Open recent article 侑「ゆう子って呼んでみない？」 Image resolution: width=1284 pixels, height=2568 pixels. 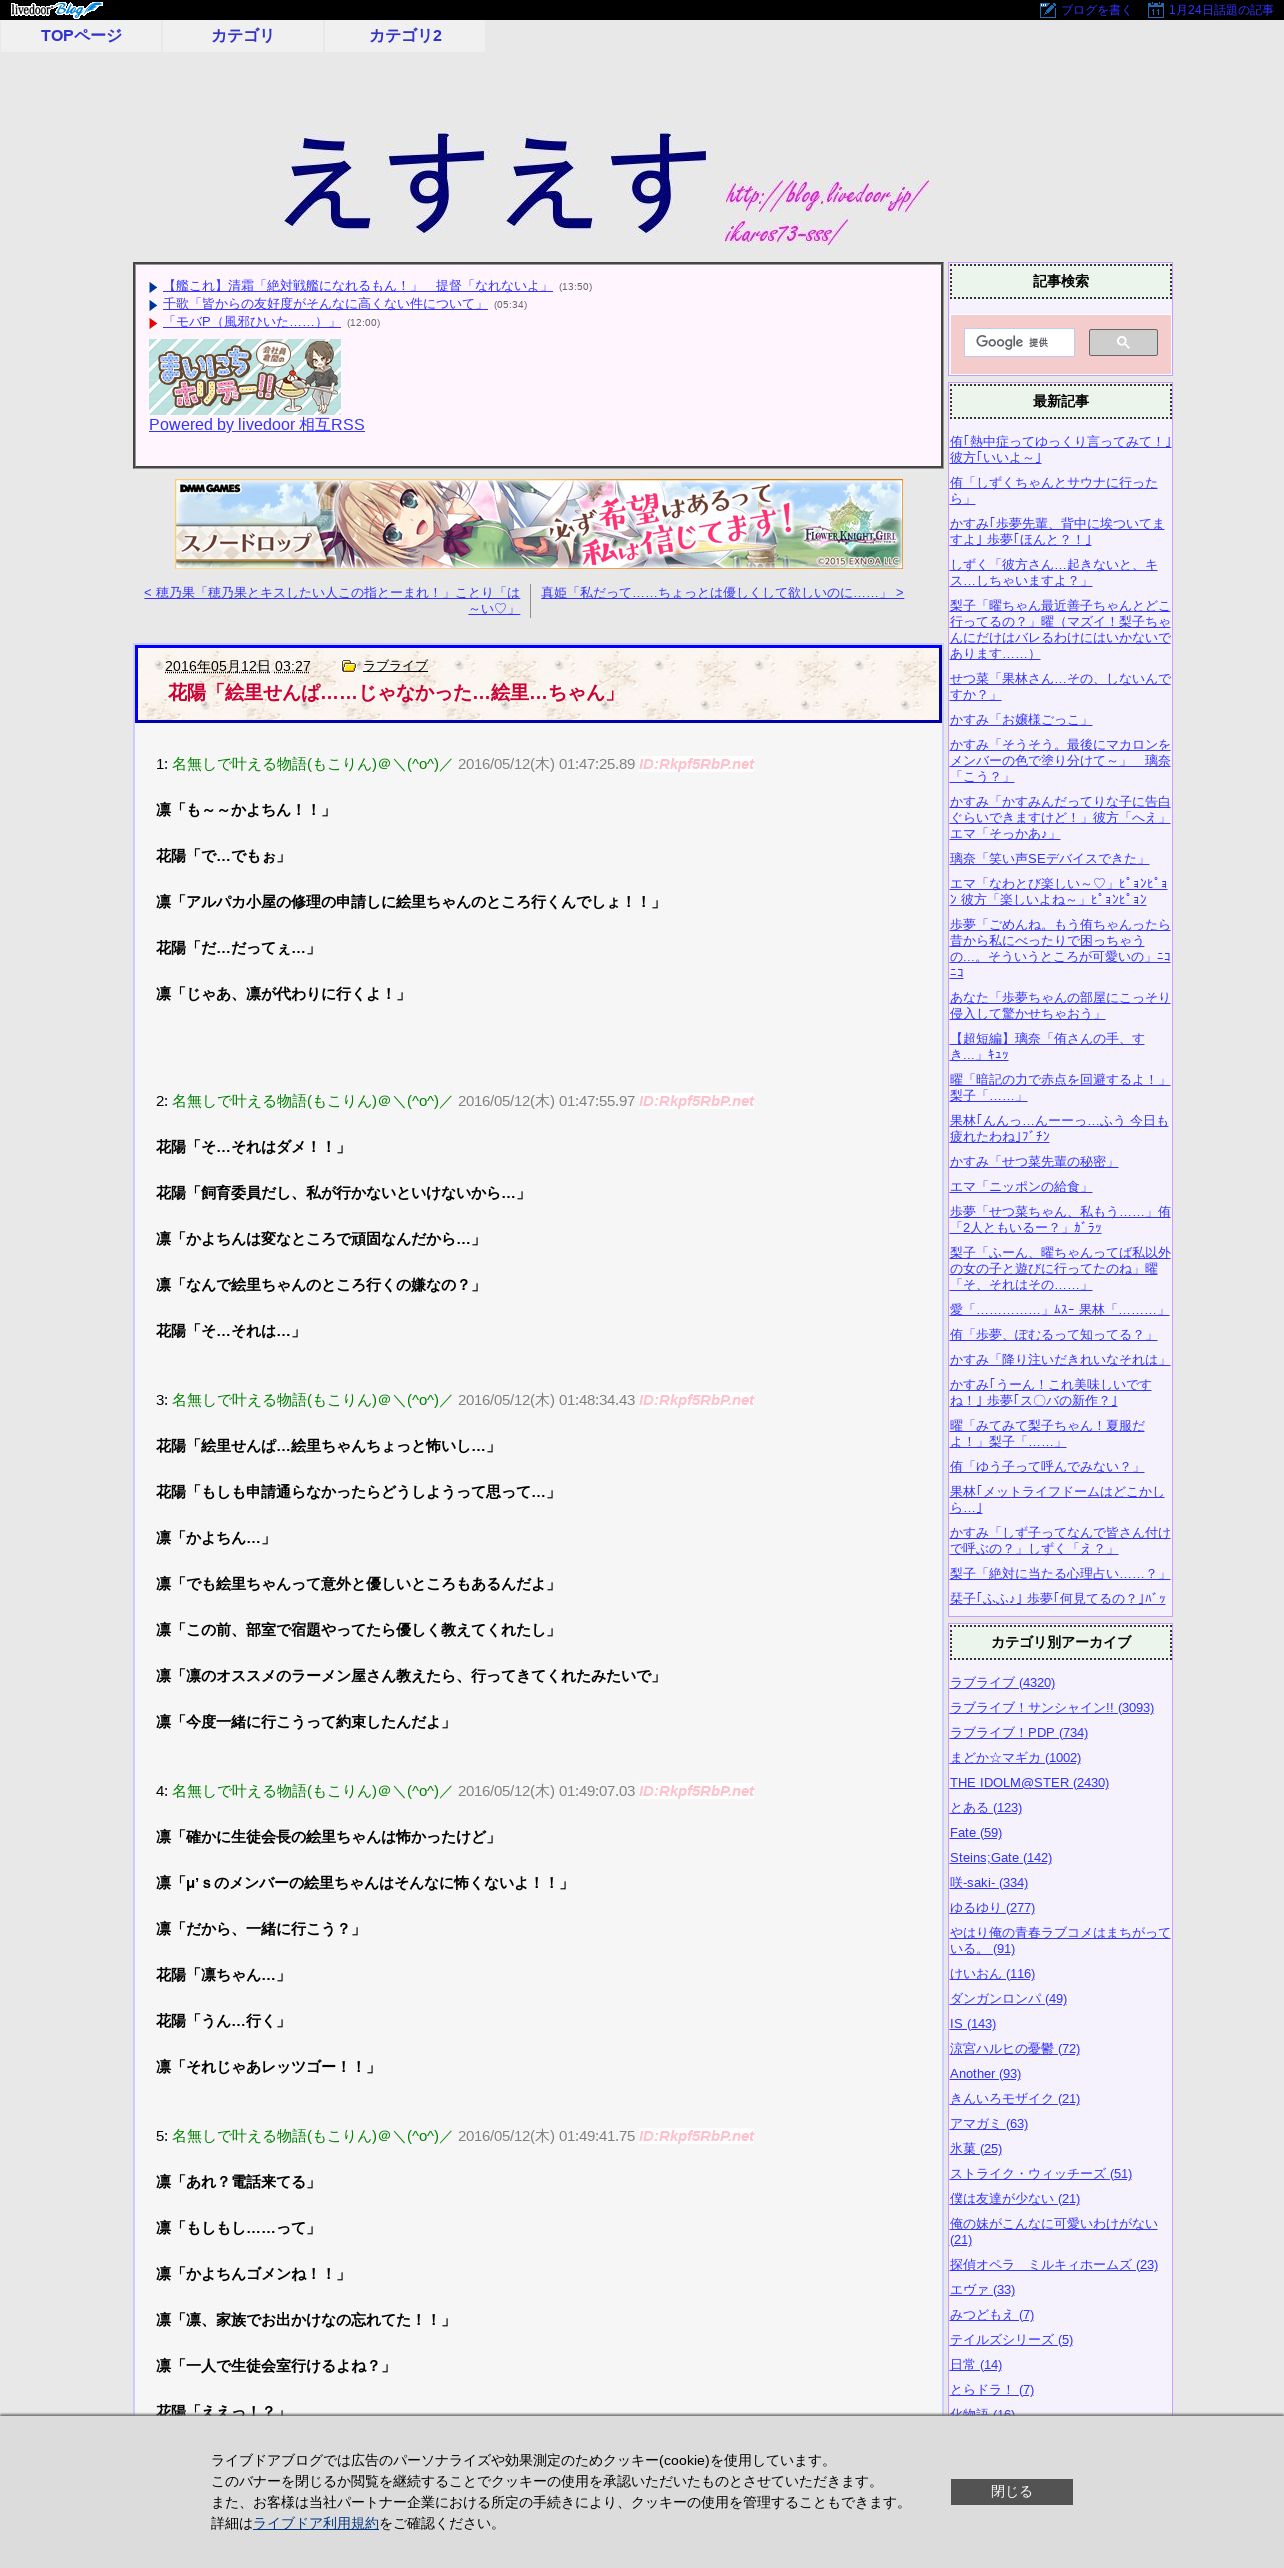pos(1047,1467)
